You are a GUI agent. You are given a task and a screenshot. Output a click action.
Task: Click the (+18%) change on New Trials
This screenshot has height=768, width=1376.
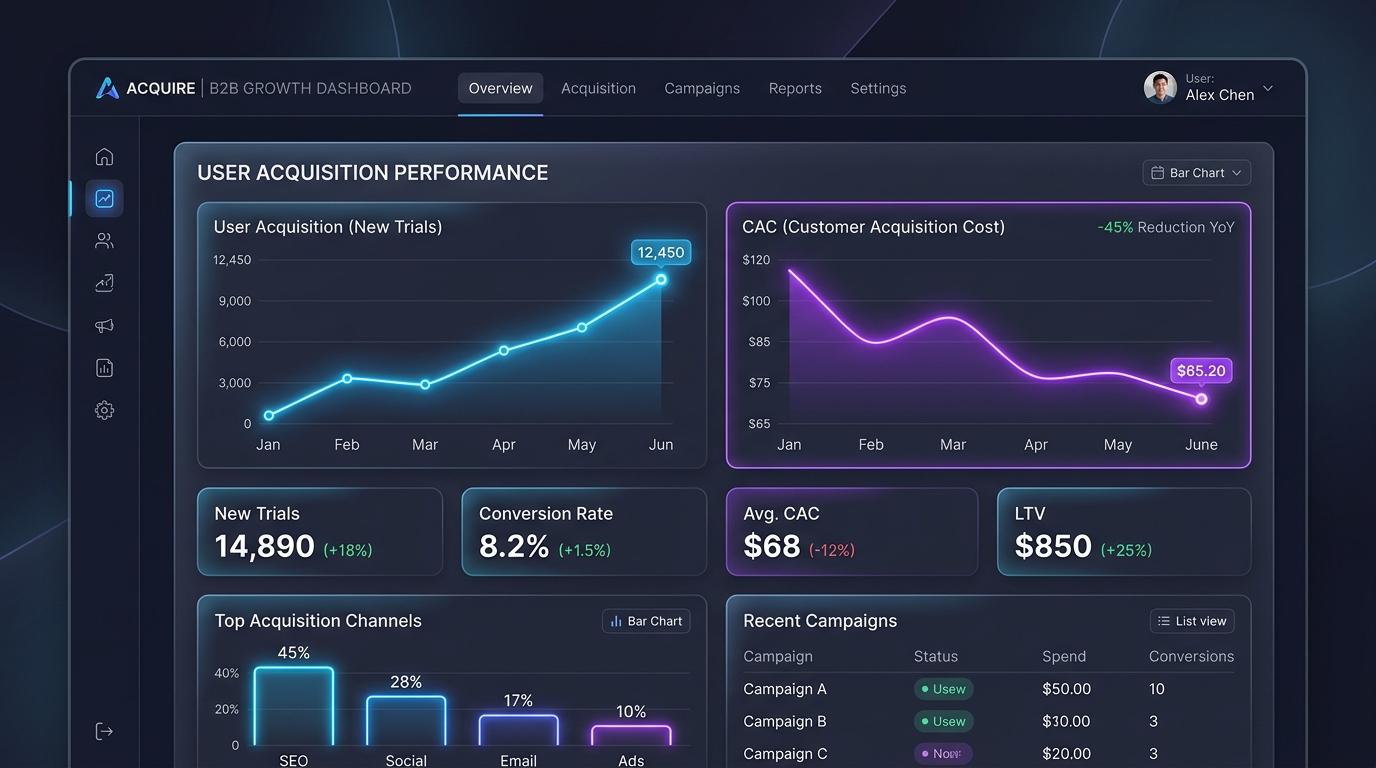point(348,550)
